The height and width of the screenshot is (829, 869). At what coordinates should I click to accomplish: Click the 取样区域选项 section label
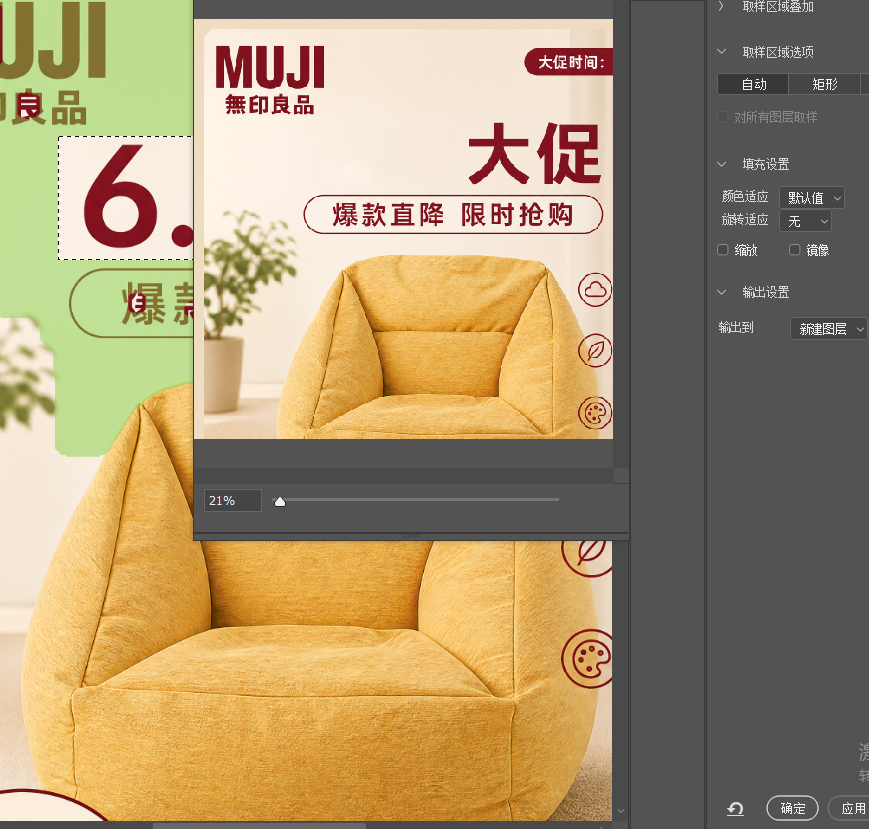point(778,52)
